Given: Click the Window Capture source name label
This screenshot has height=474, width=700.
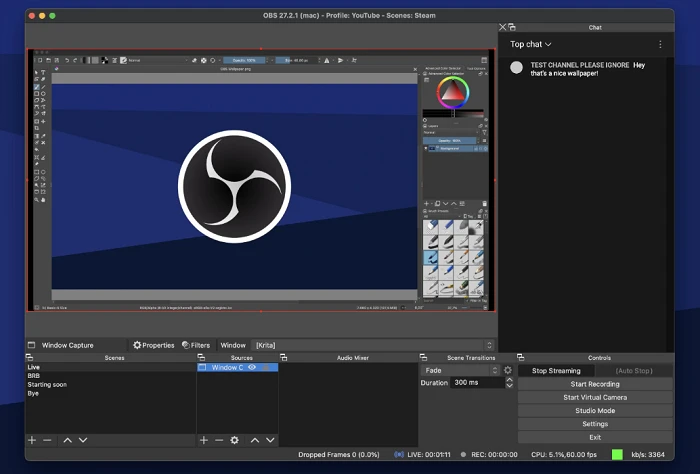Looking at the screenshot, I should (x=67, y=345).
